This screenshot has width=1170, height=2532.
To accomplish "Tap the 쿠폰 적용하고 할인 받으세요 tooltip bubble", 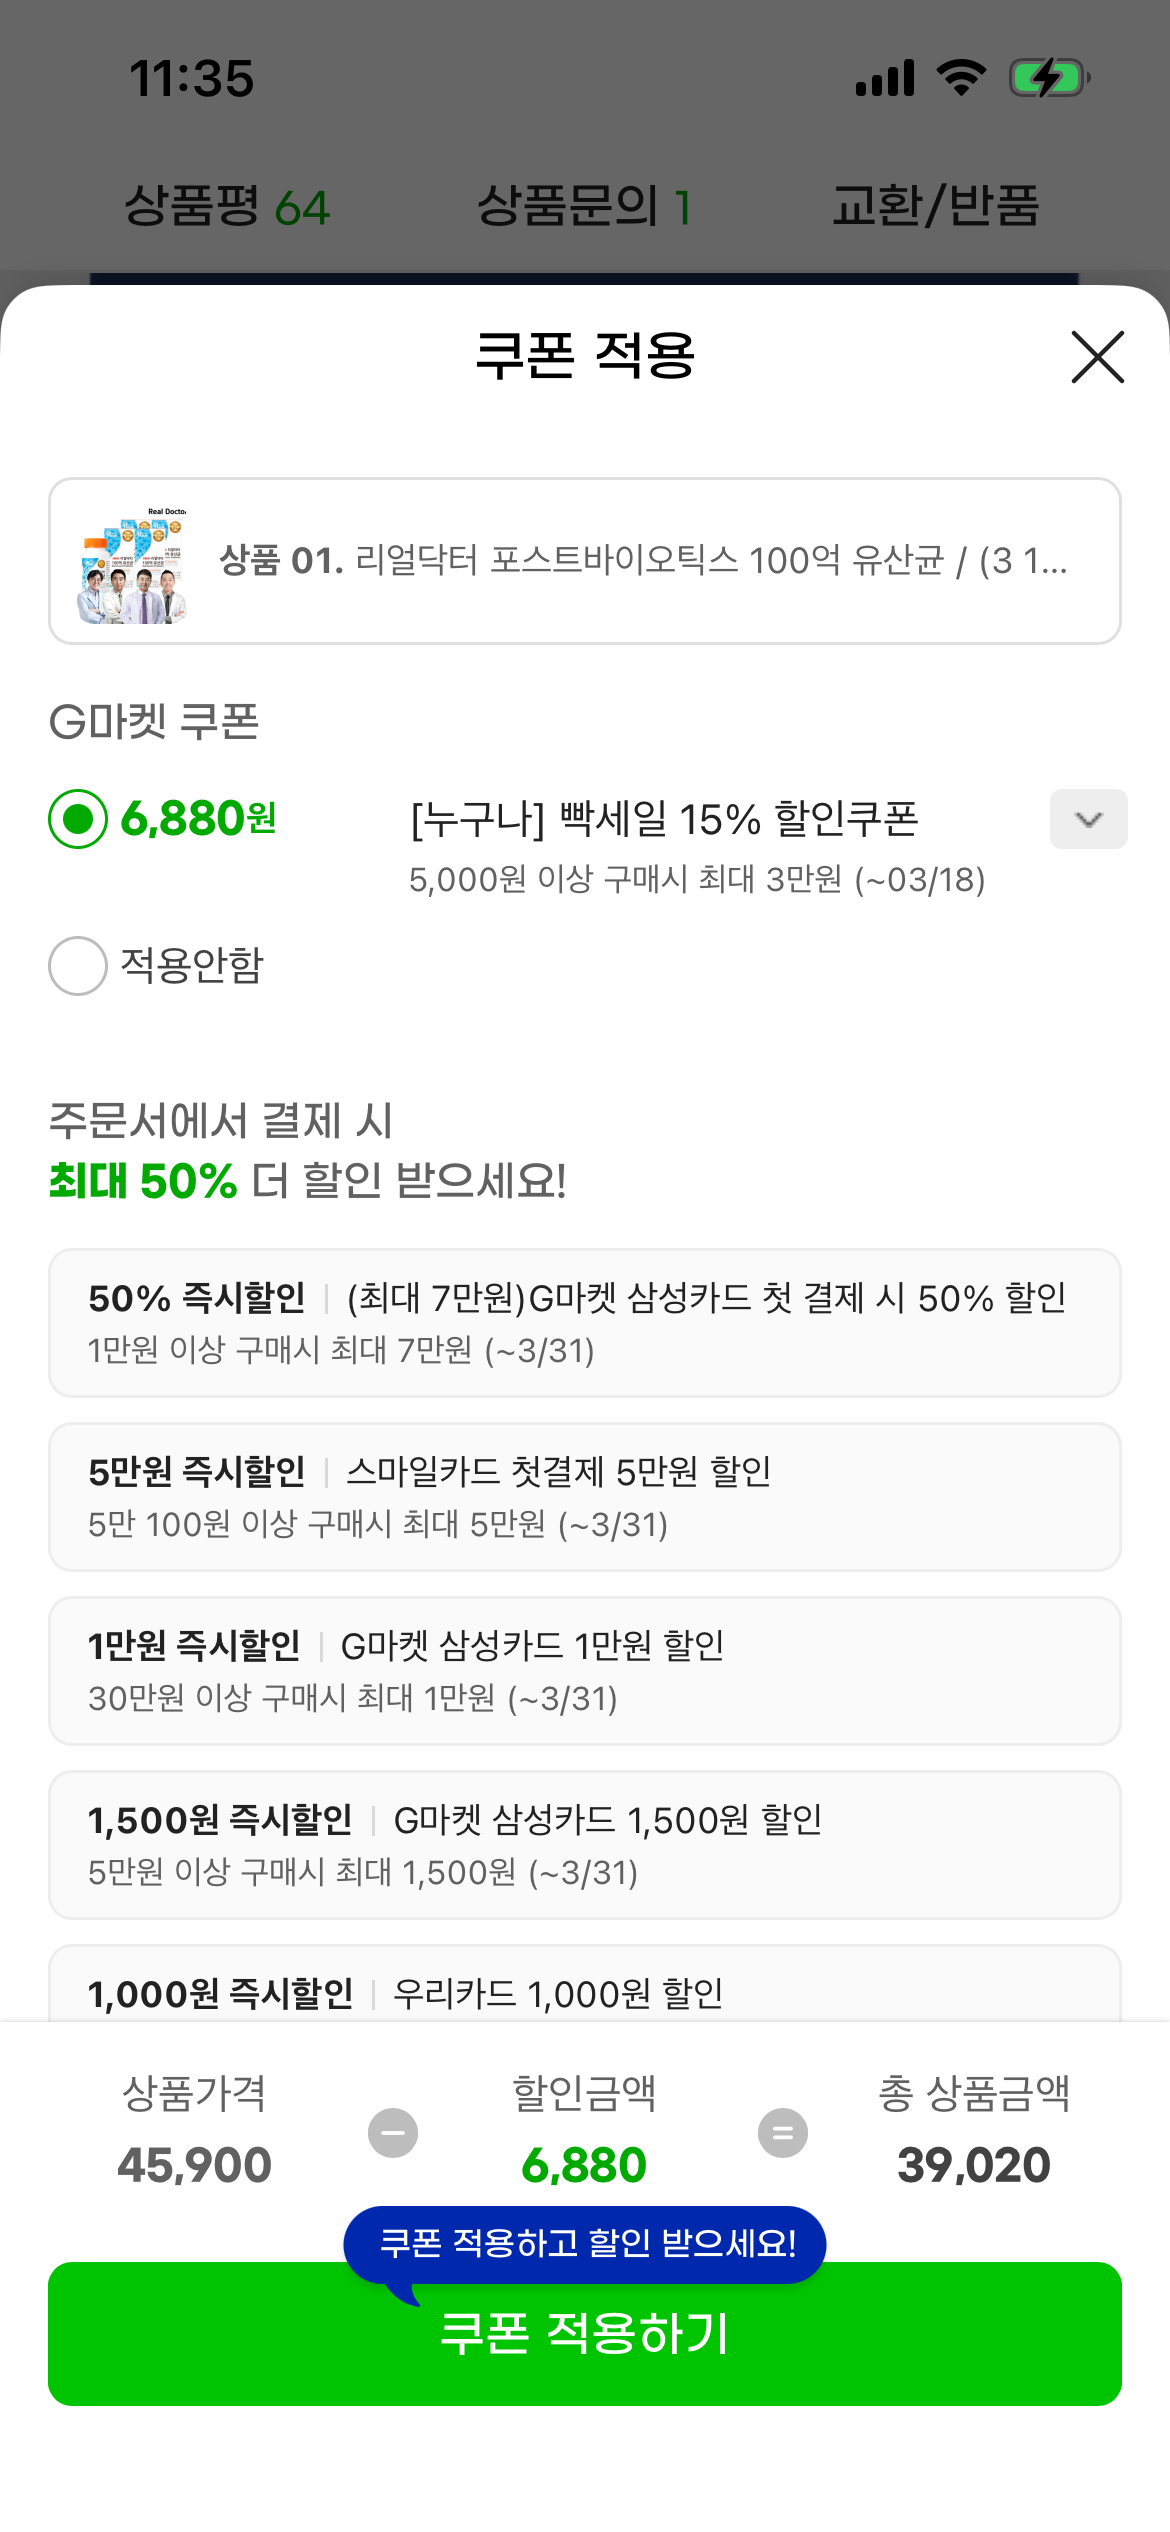I will [586, 2243].
